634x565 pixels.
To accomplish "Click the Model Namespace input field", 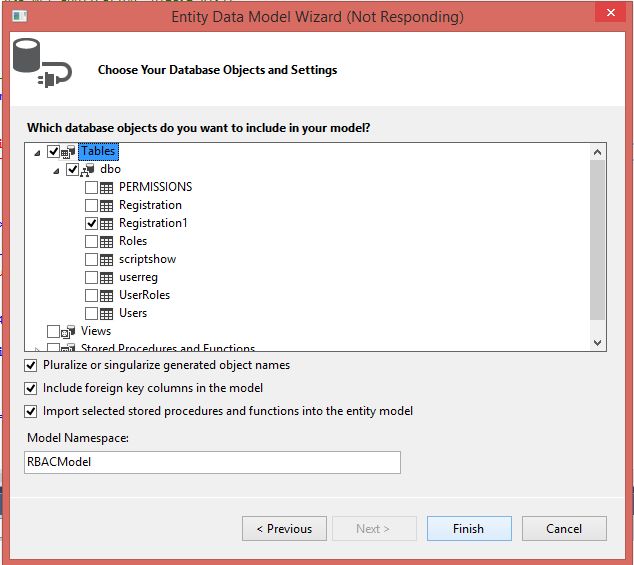I will 212,462.
